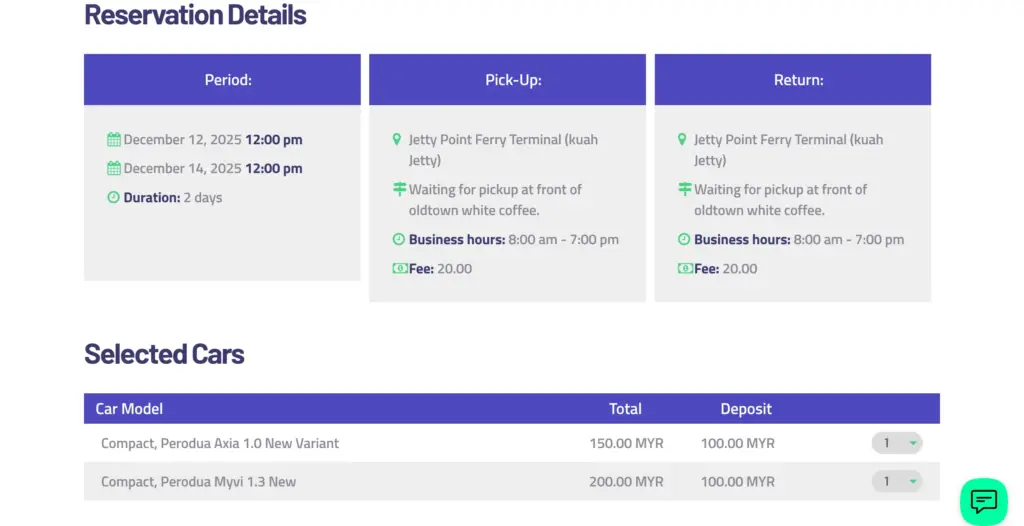Click the Return location pin icon
Viewport: 1024px width, 526px height.
[682, 140]
